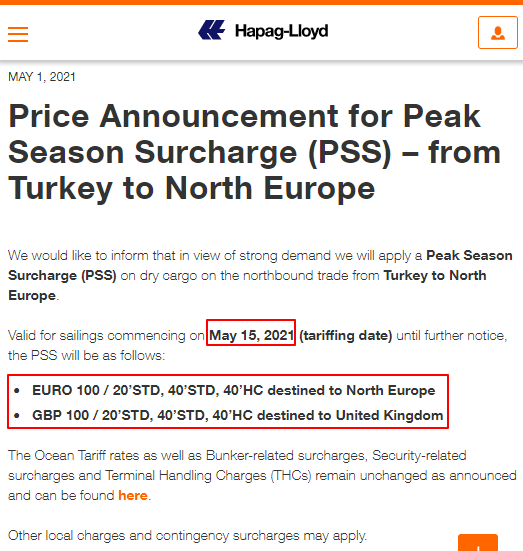523x551 pixels.
Task: Open the user account login icon
Action: pos(498,32)
